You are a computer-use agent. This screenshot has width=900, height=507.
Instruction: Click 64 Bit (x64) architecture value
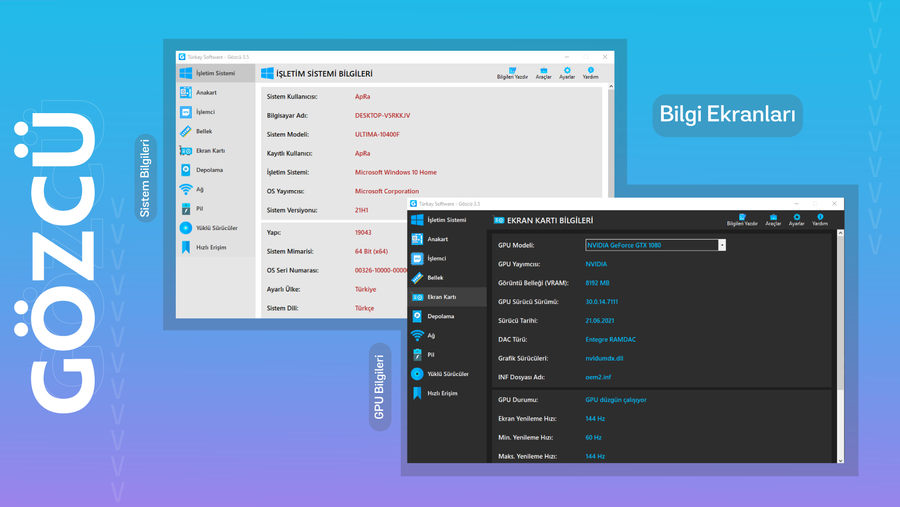click(x=371, y=251)
